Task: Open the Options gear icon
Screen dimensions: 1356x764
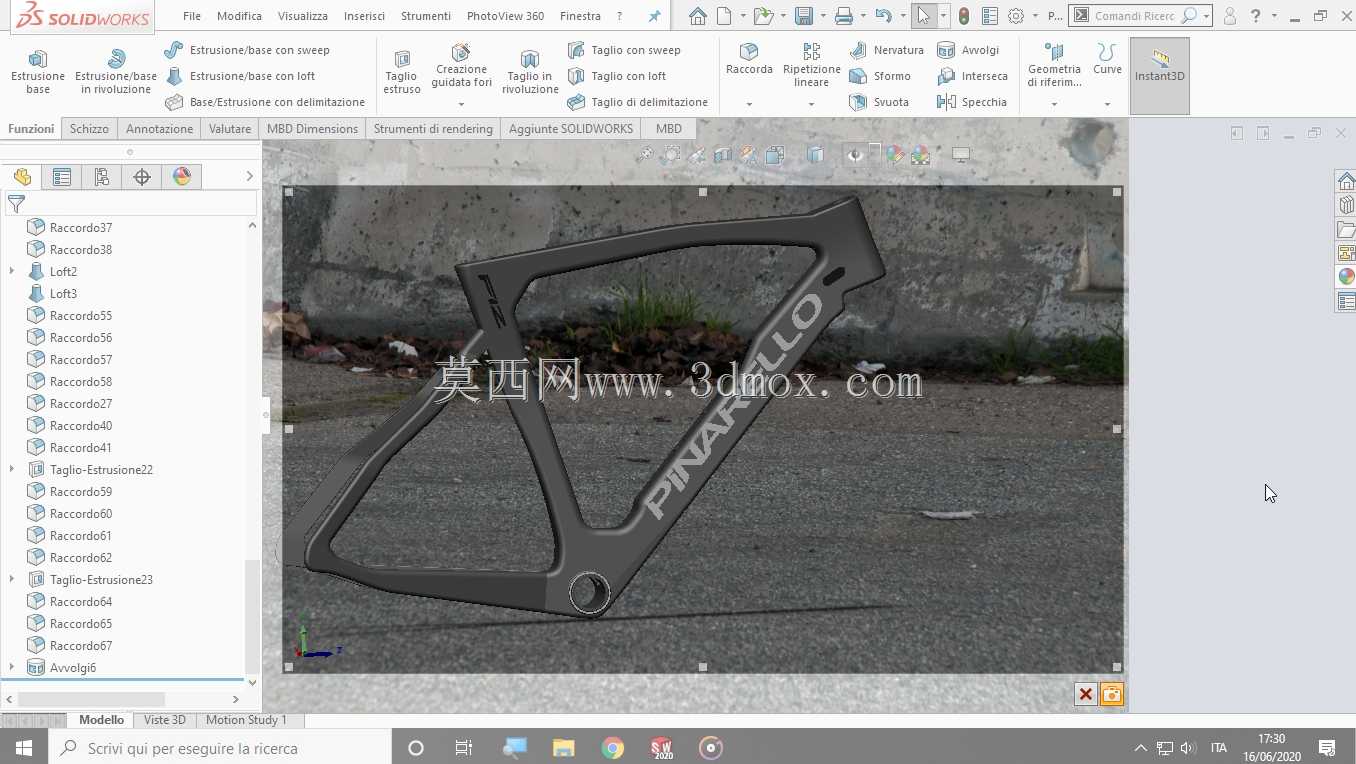Action: 1016,16
